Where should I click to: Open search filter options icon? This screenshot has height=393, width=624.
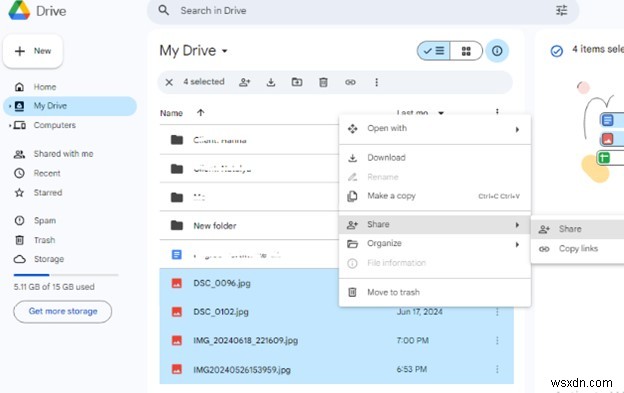[561, 10]
